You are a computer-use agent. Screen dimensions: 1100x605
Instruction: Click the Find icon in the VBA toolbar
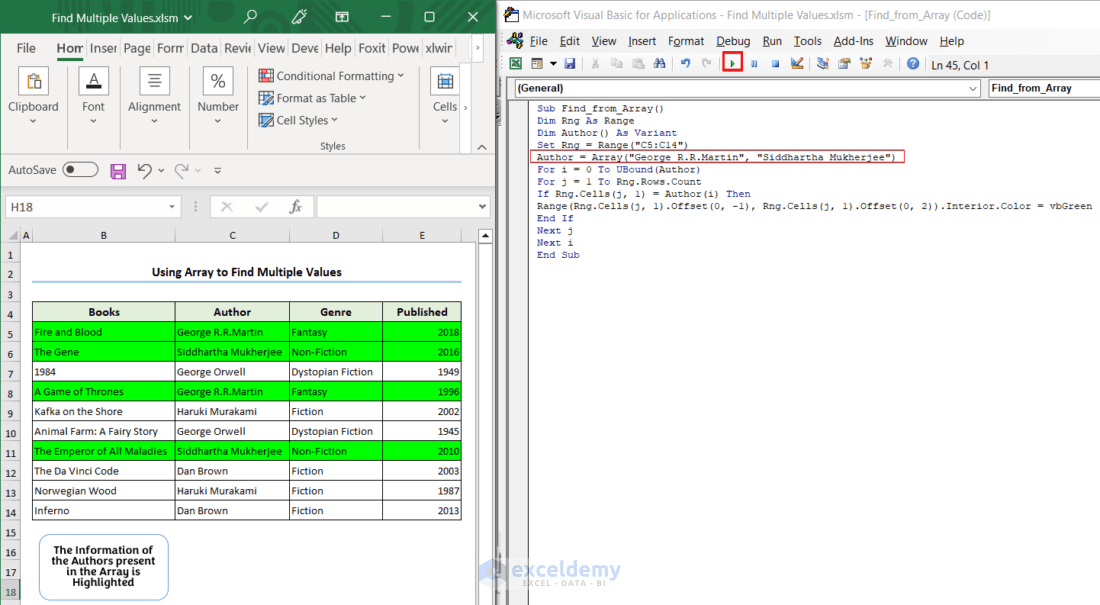pos(660,63)
